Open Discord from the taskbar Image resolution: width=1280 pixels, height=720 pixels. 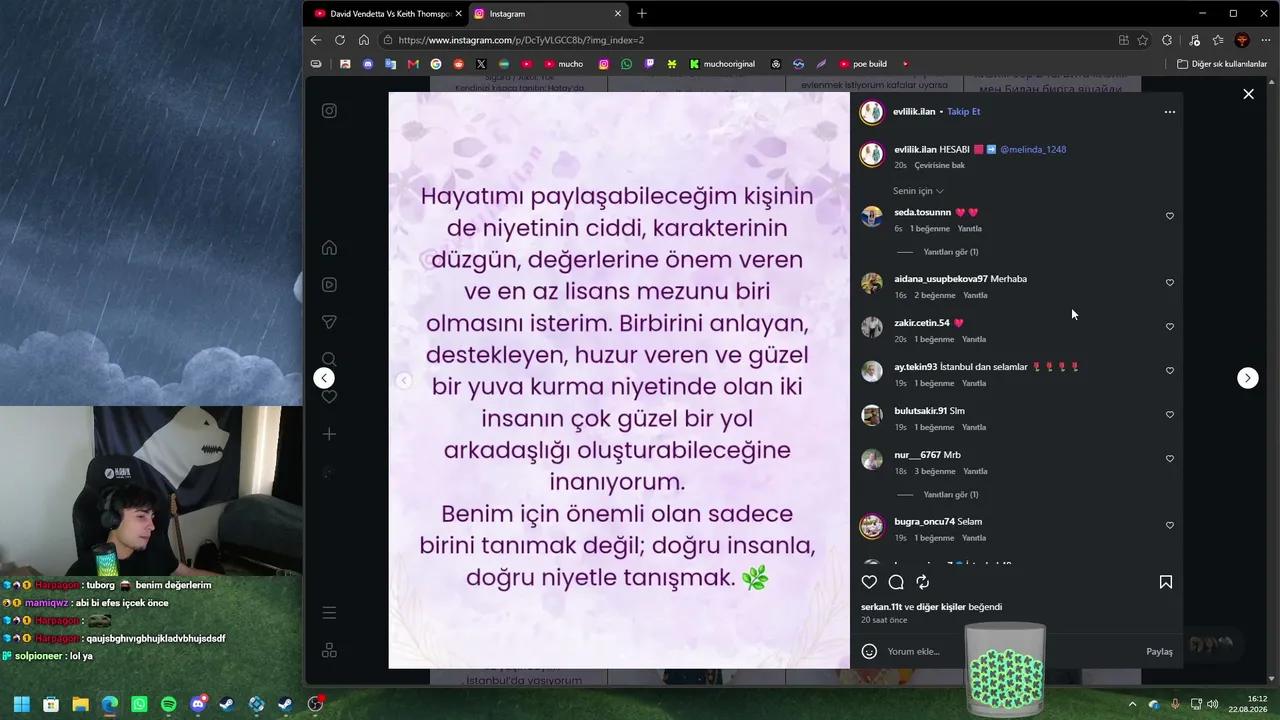[x=198, y=705]
